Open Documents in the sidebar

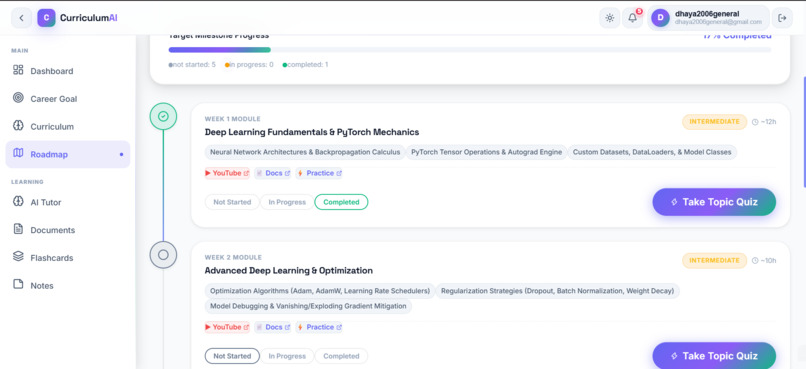click(x=67, y=230)
